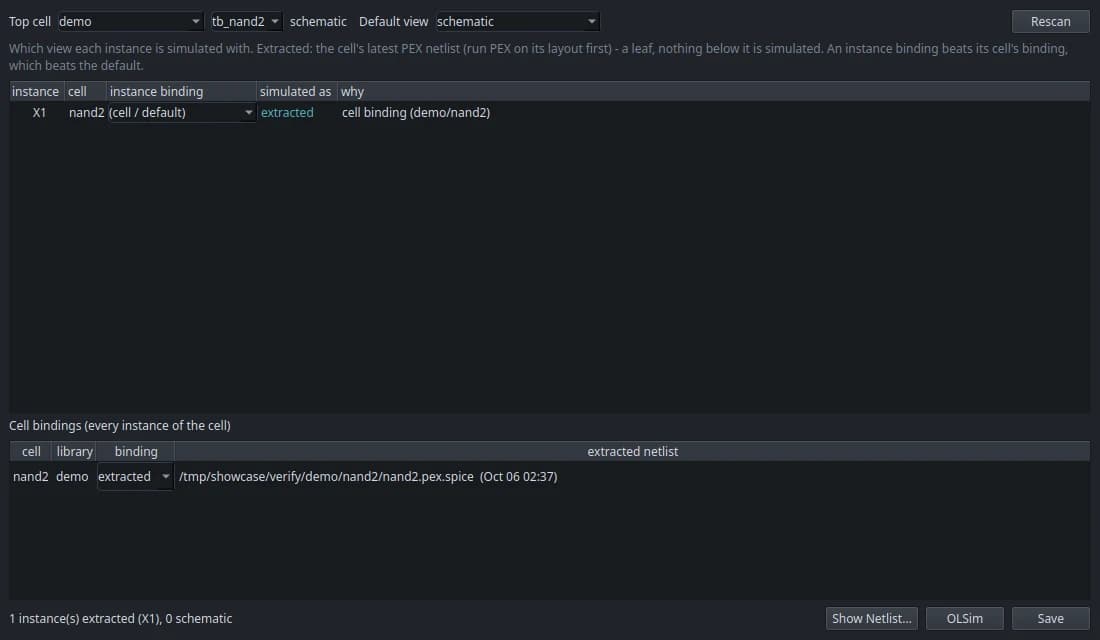Select status text '1 instance(s) extracted (X1), 0 schematic'
Viewport: 1100px width, 640px height.
[121, 618]
